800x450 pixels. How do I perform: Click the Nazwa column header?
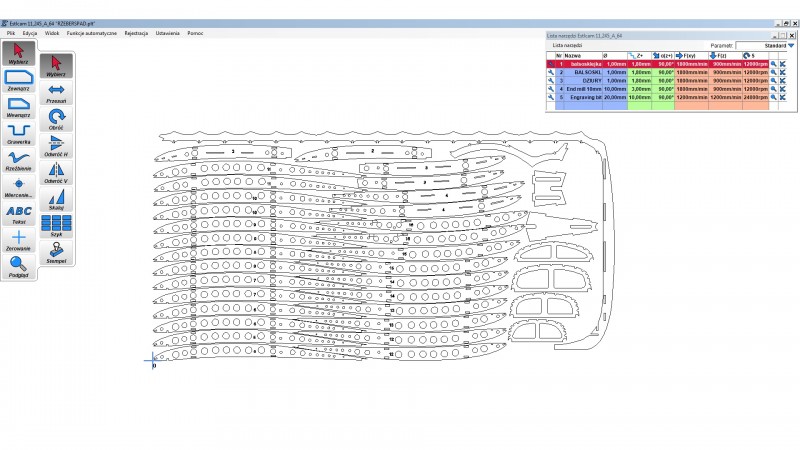[x=583, y=56]
